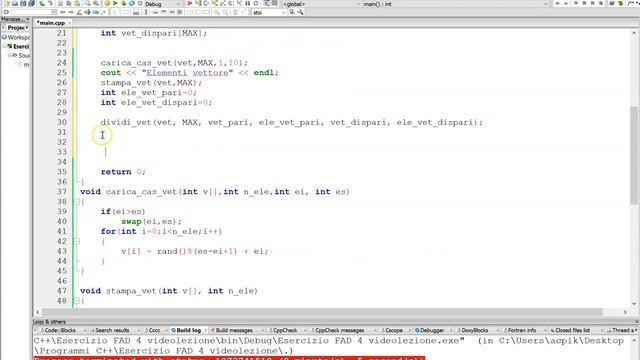Run the program with green arrow
The width and height of the screenshot is (640, 360).
[115, 3]
